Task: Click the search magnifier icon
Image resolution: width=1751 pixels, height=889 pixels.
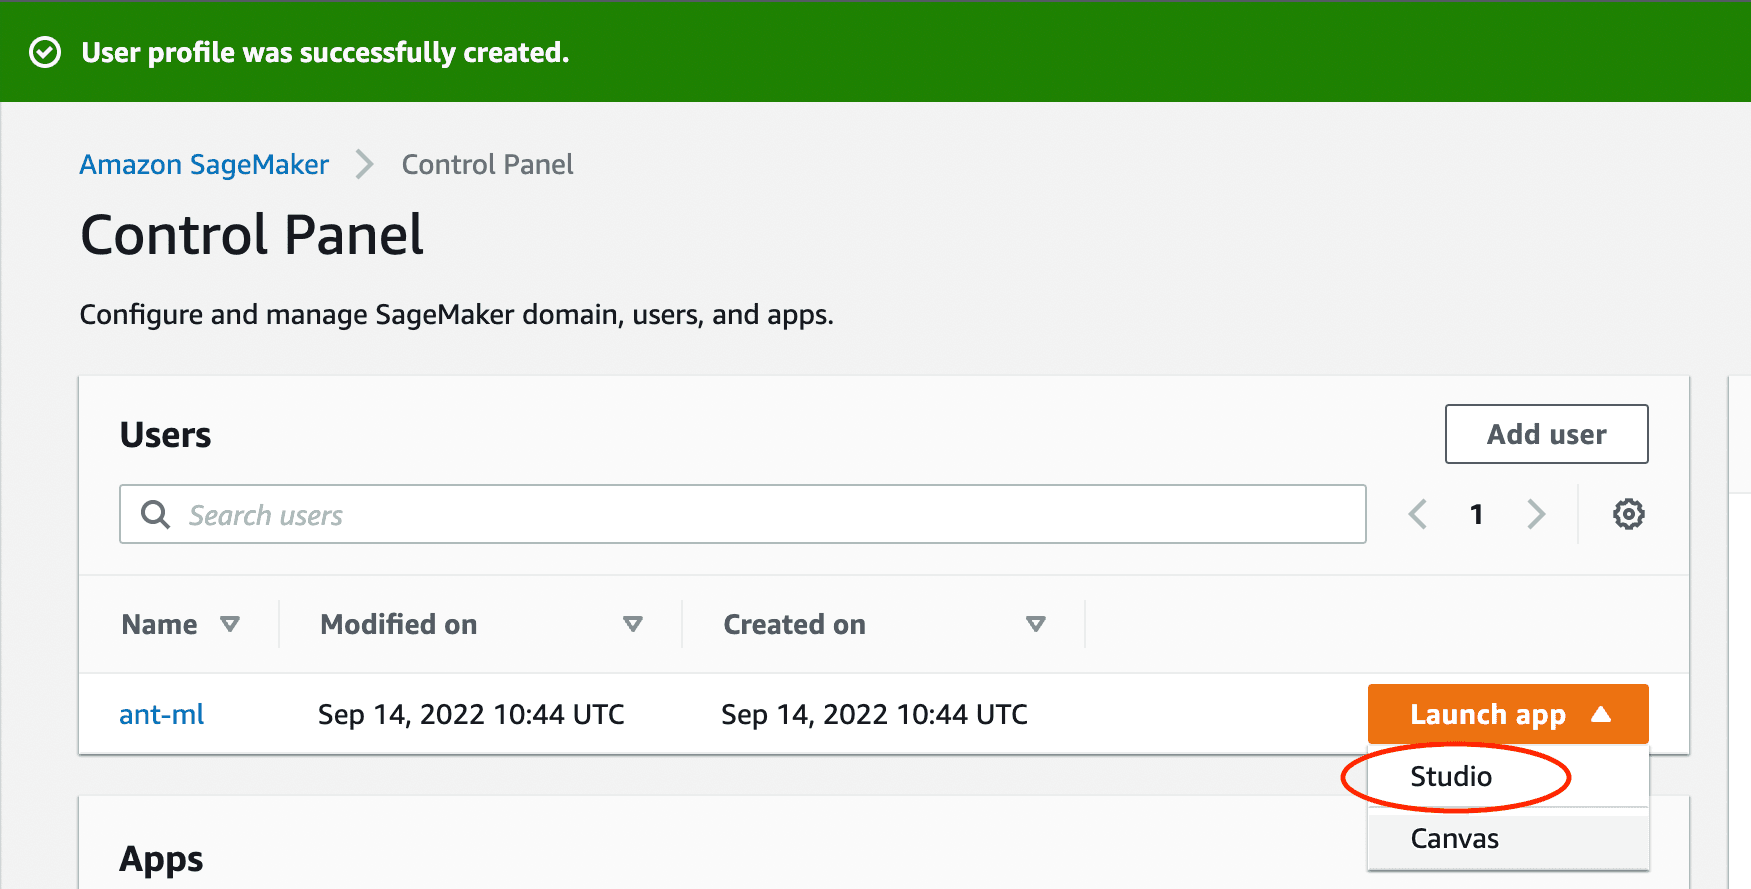Action: tap(155, 514)
